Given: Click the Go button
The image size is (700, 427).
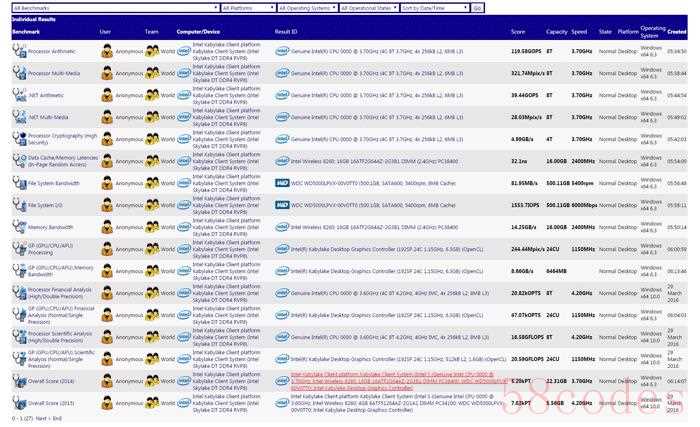Looking at the screenshot, I should coord(477,8).
